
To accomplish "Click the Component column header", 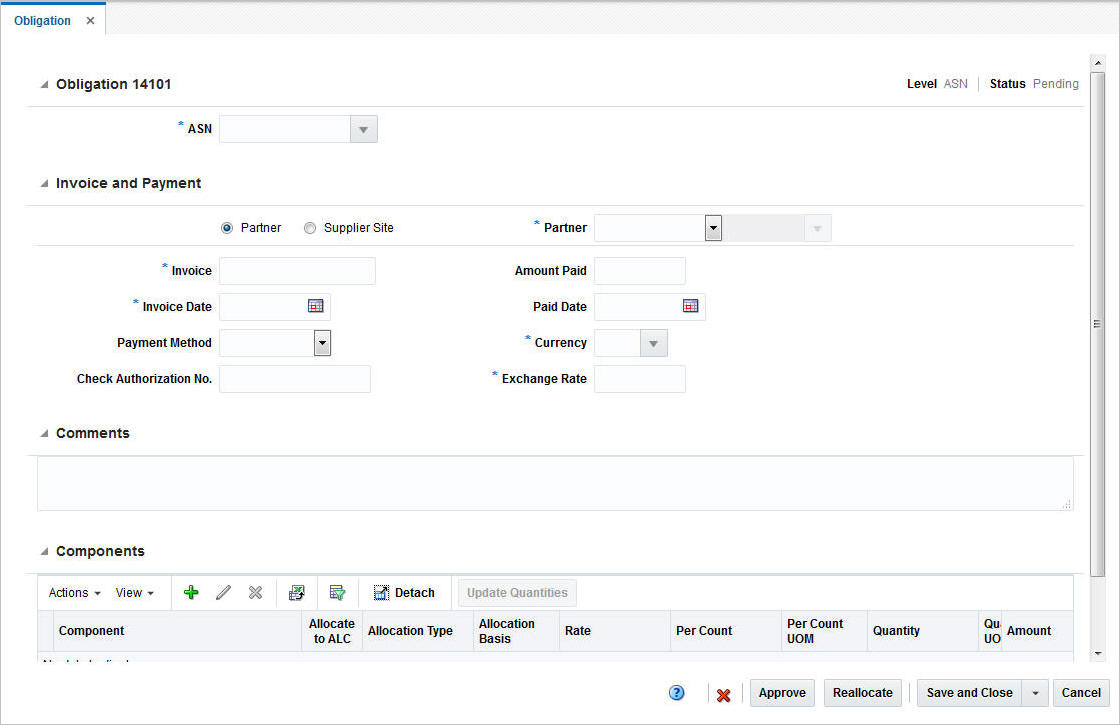I will [x=178, y=631].
